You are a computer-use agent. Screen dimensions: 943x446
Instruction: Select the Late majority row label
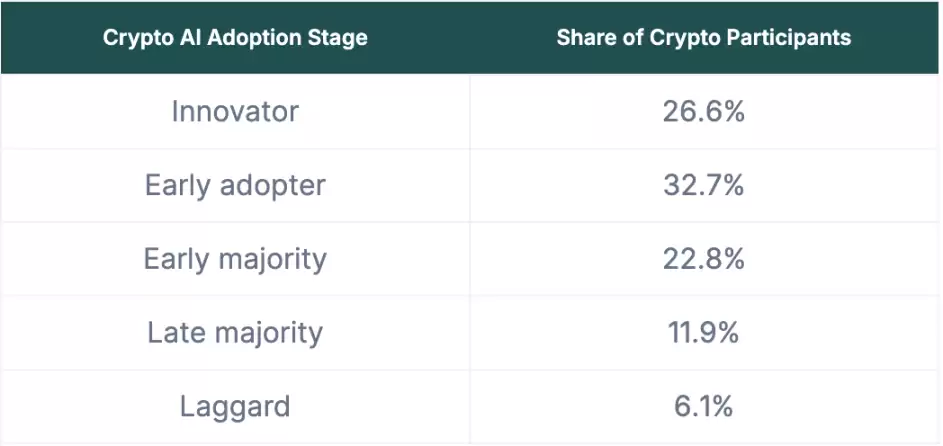[x=235, y=333]
